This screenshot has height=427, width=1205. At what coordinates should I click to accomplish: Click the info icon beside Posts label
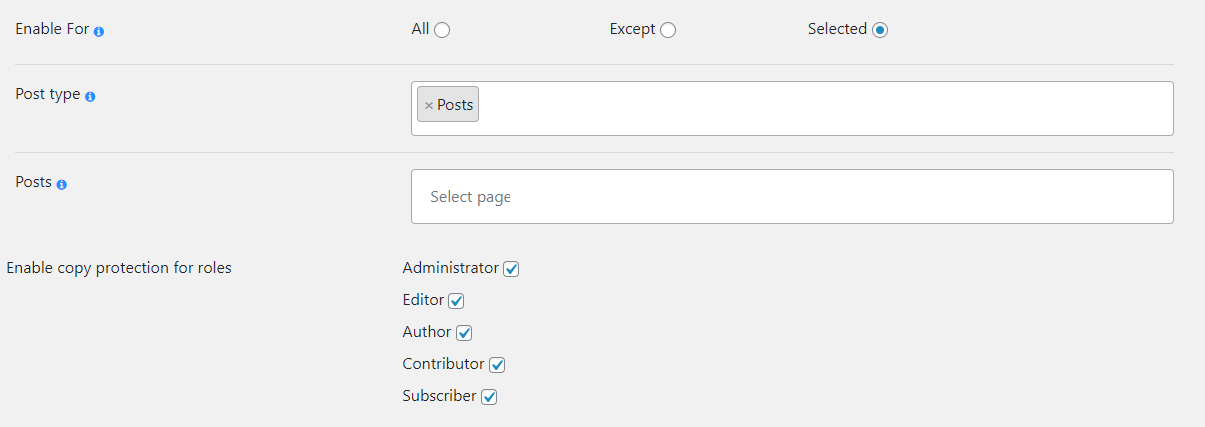pyautogui.click(x=62, y=185)
